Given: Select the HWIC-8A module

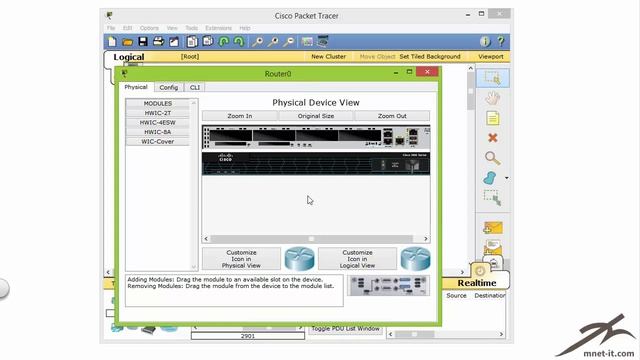Looking at the screenshot, I should (x=158, y=132).
